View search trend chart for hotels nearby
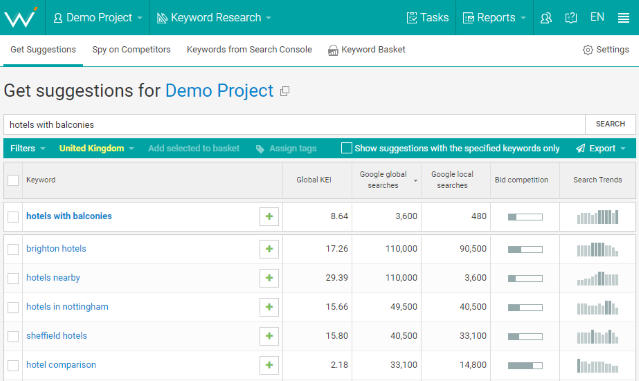Viewport: 639px width, 381px height. [597, 278]
